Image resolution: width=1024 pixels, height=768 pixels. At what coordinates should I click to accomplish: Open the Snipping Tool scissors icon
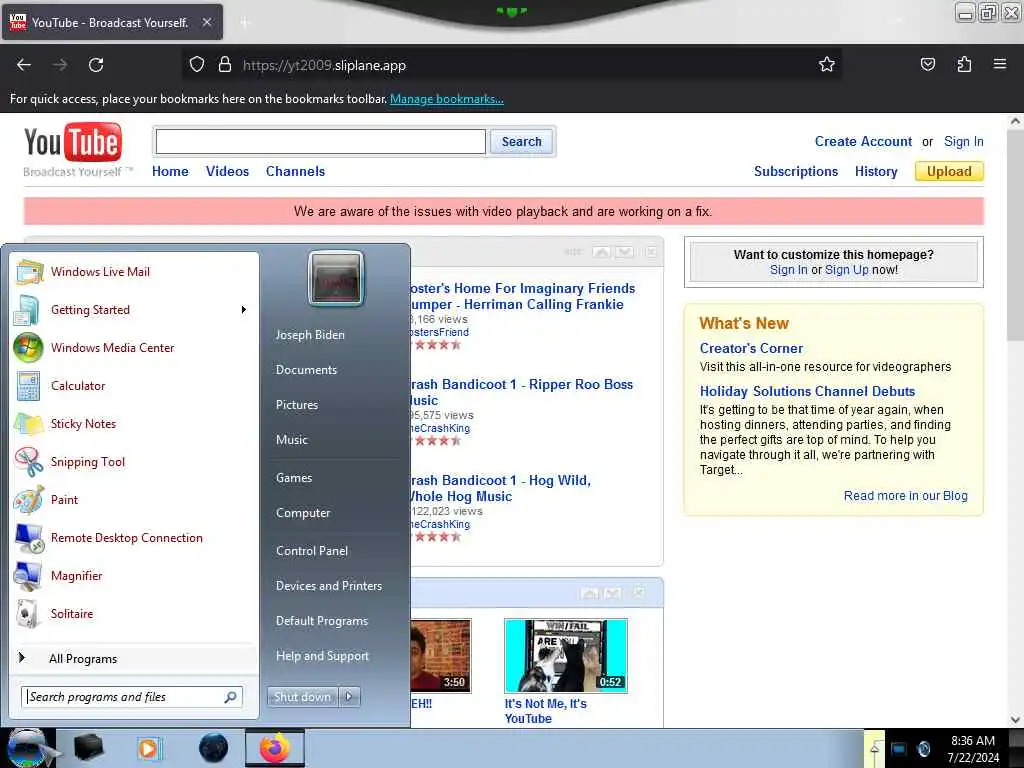coord(29,462)
